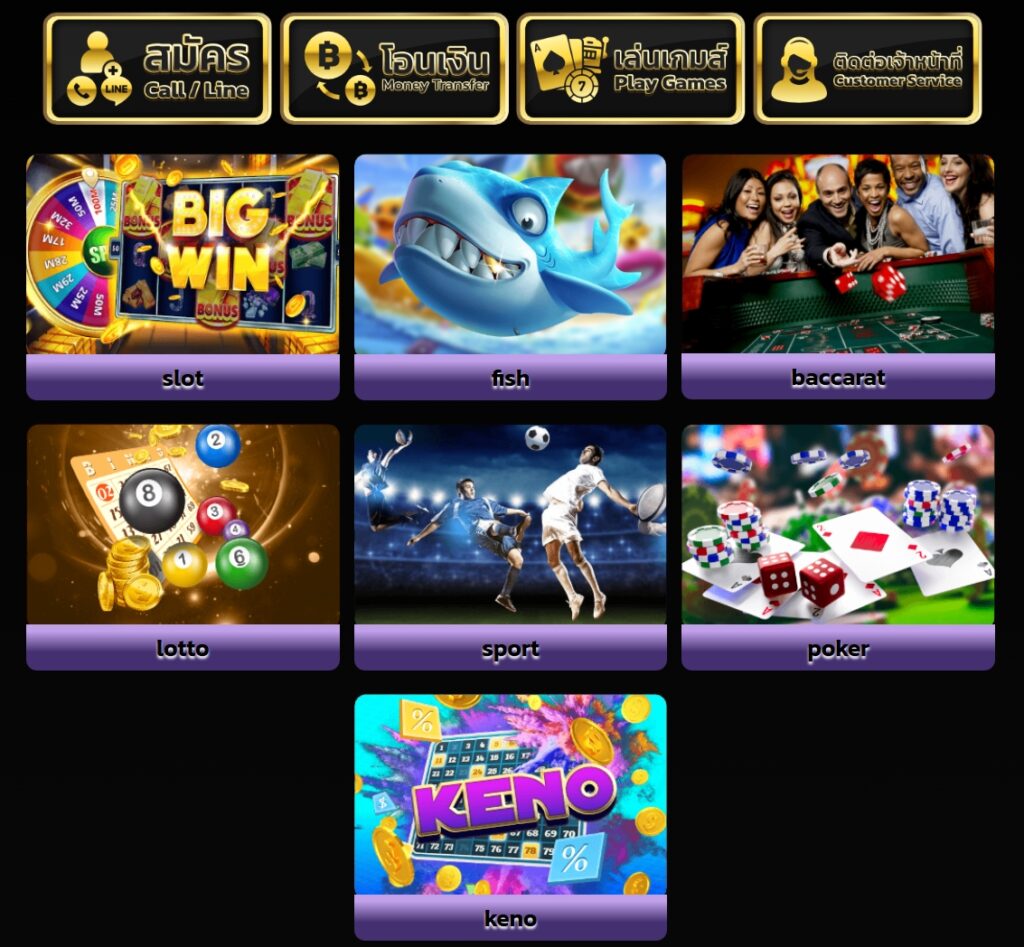Viewport: 1024px width, 947px height.
Task: Open the blue shark fish game image
Action: click(510, 254)
